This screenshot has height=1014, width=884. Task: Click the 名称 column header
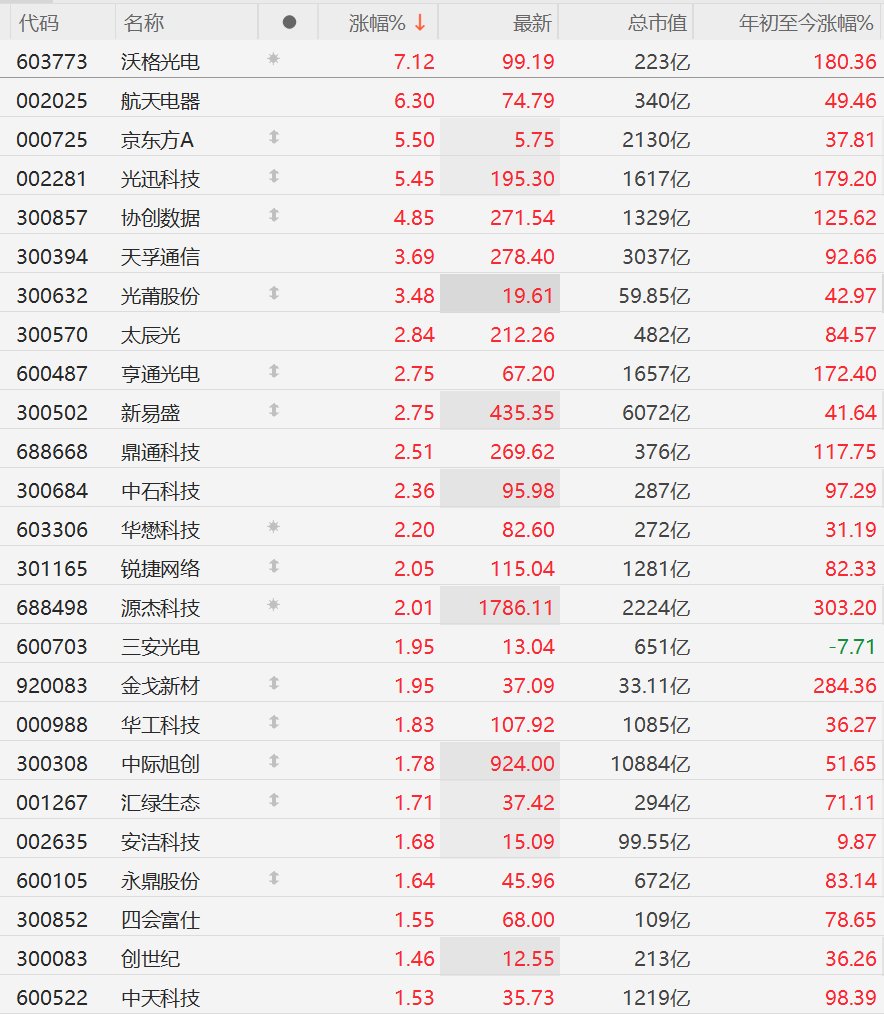(x=144, y=23)
